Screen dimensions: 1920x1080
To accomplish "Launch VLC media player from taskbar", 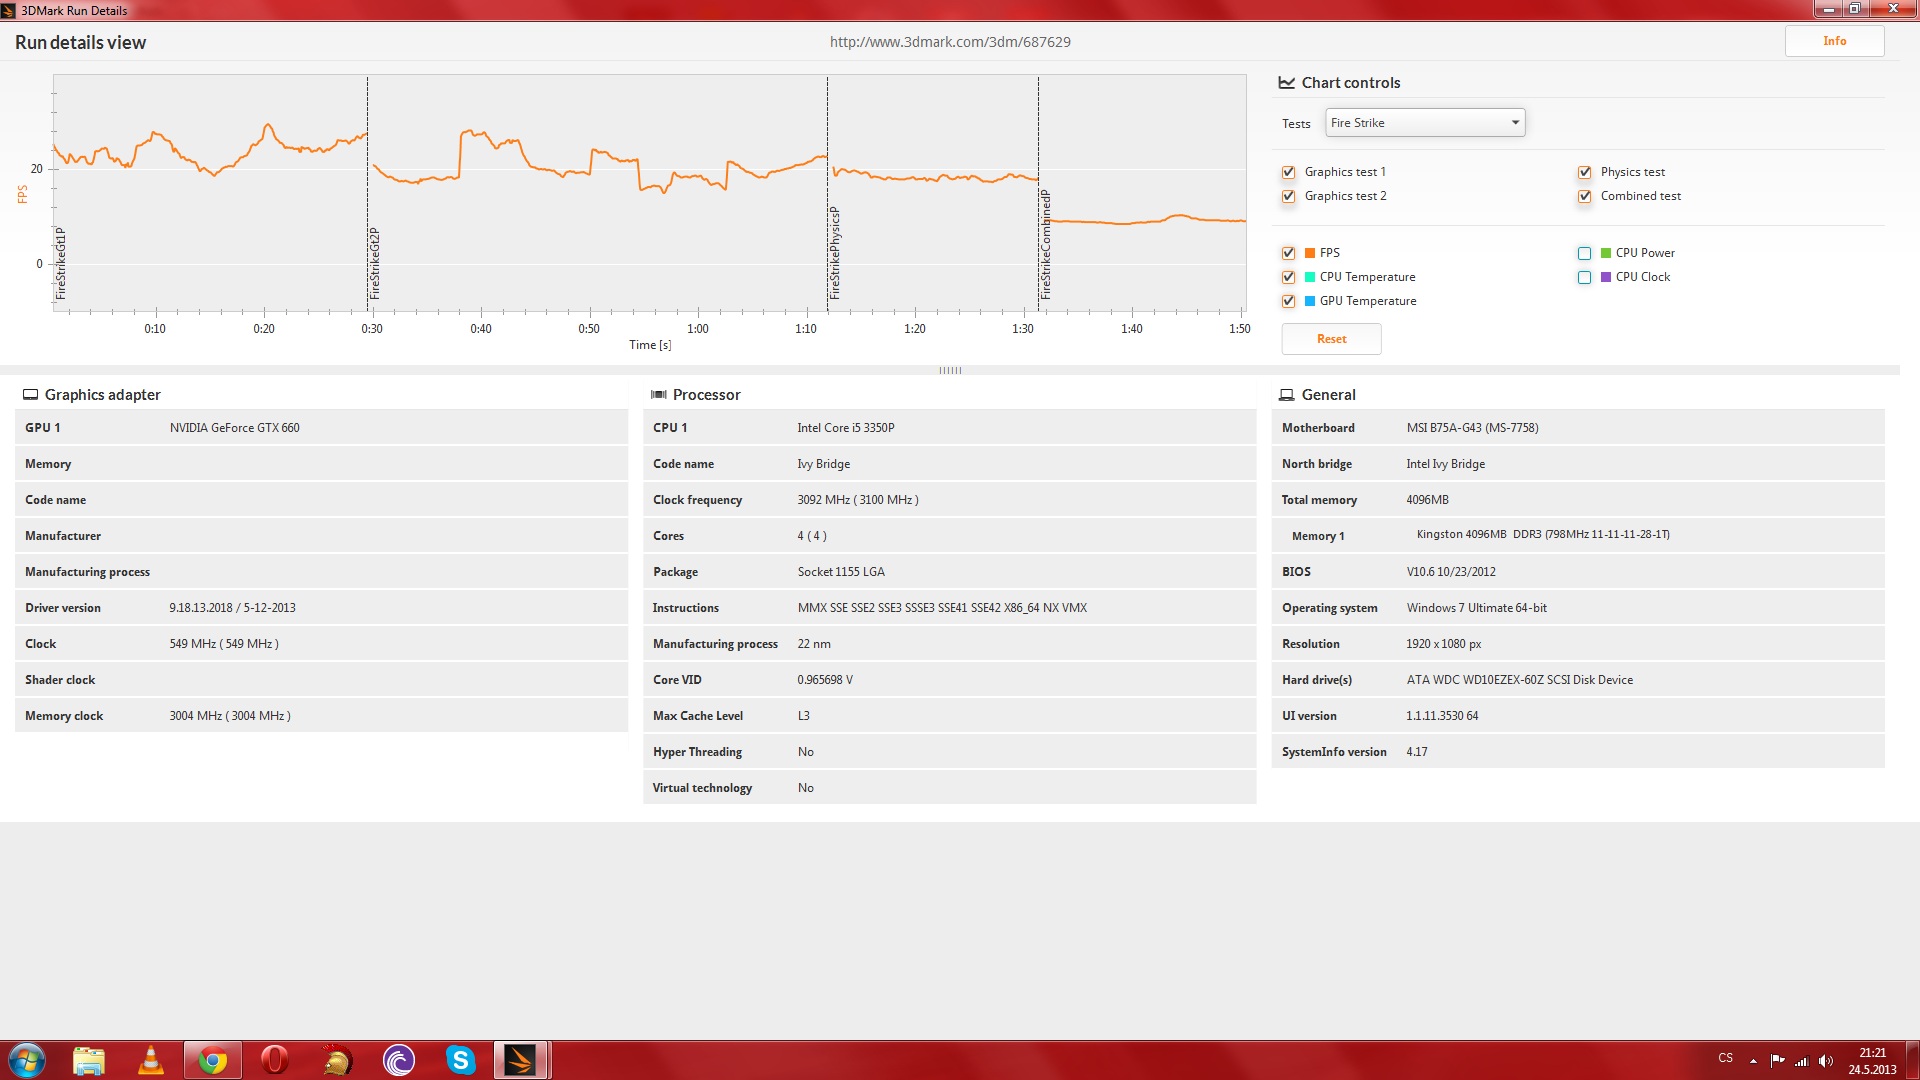I will point(151,1060).
